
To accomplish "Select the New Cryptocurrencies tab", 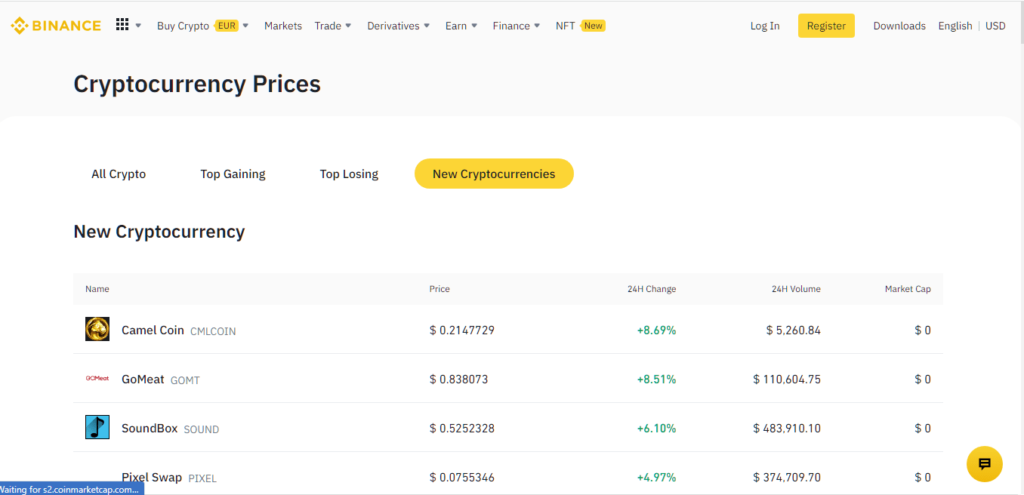I will coord(494,174).
